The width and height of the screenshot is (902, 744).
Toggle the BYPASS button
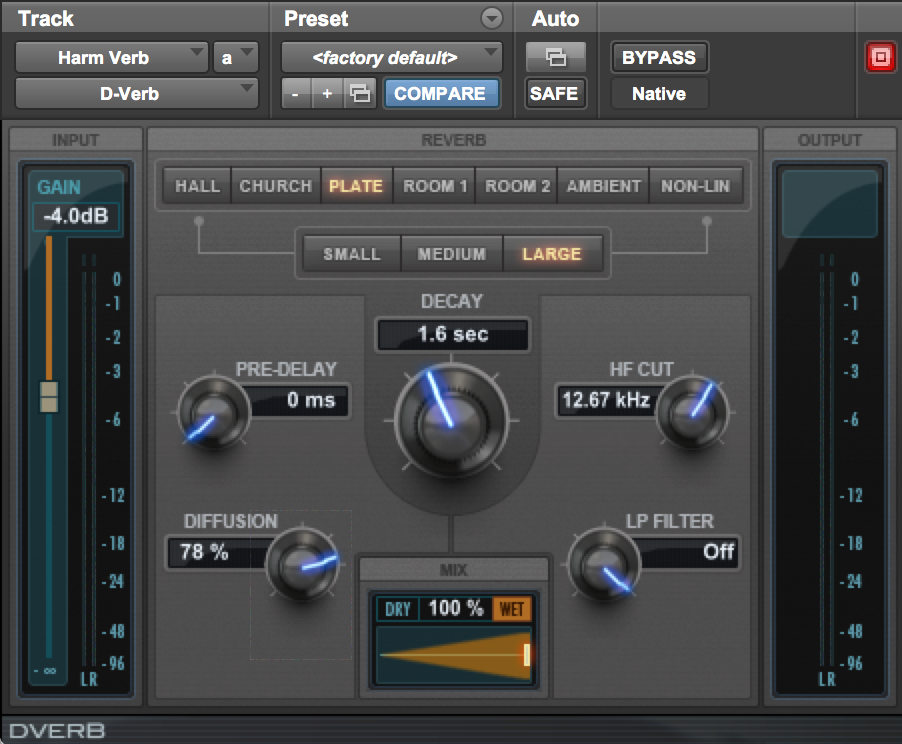pos(659,58)
